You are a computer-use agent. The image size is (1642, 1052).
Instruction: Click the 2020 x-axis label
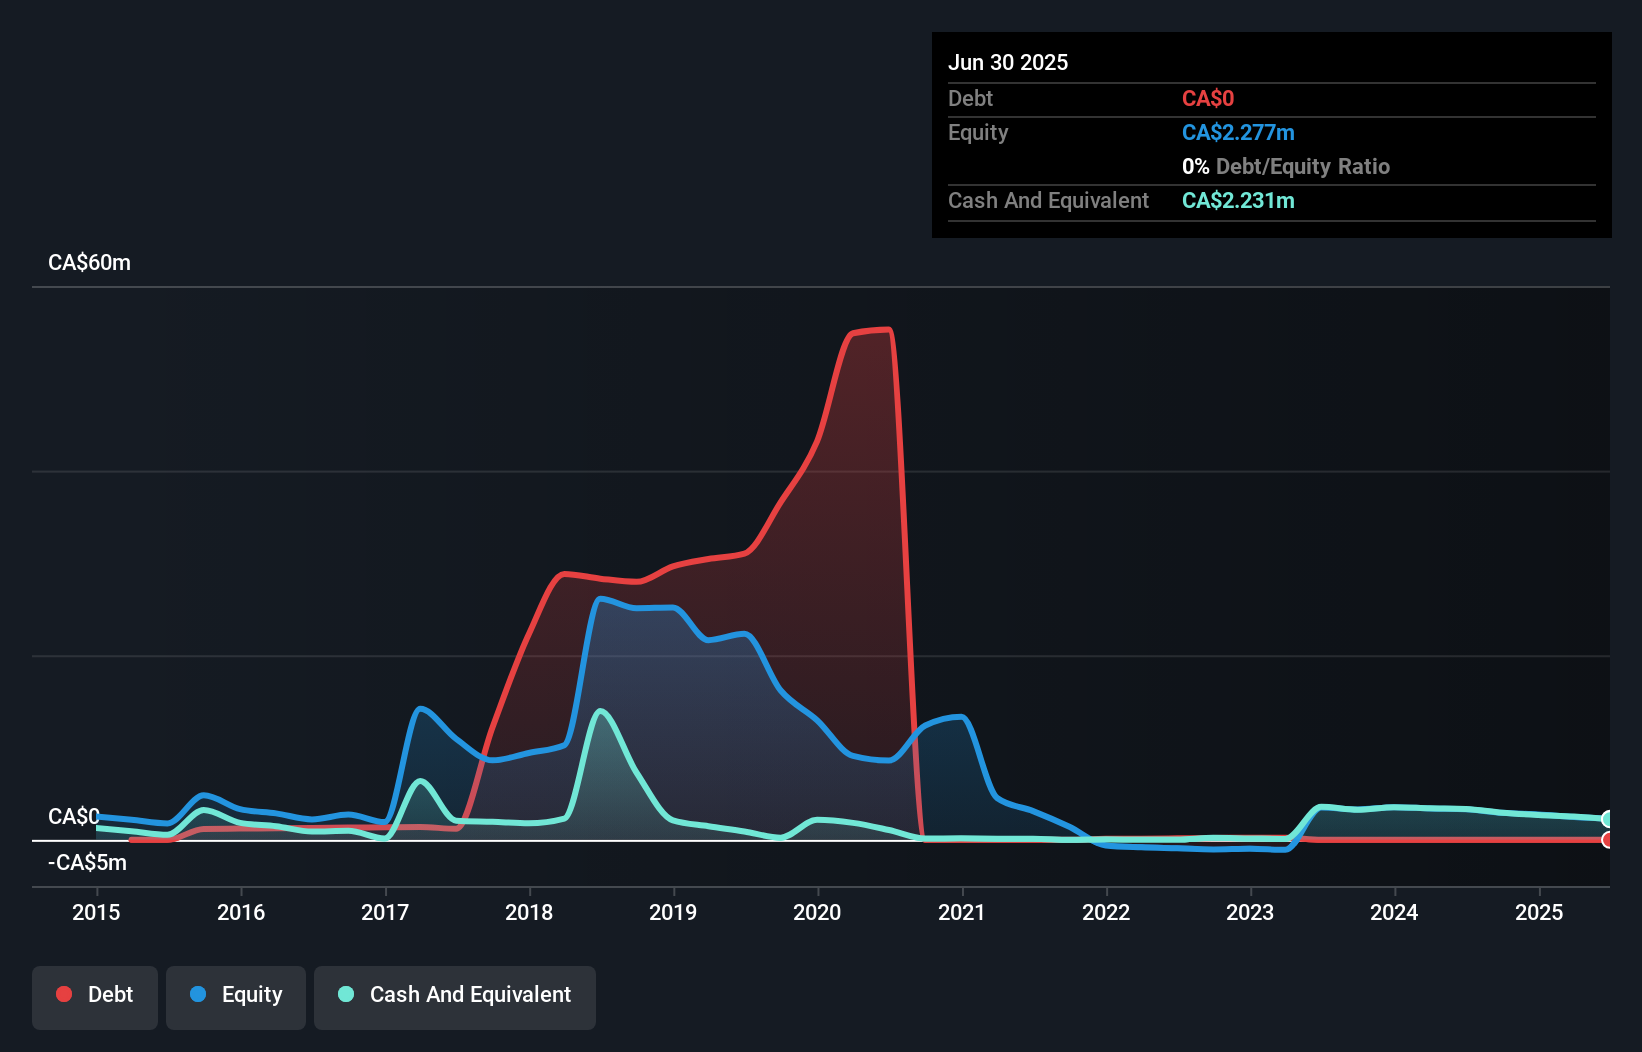817,912
